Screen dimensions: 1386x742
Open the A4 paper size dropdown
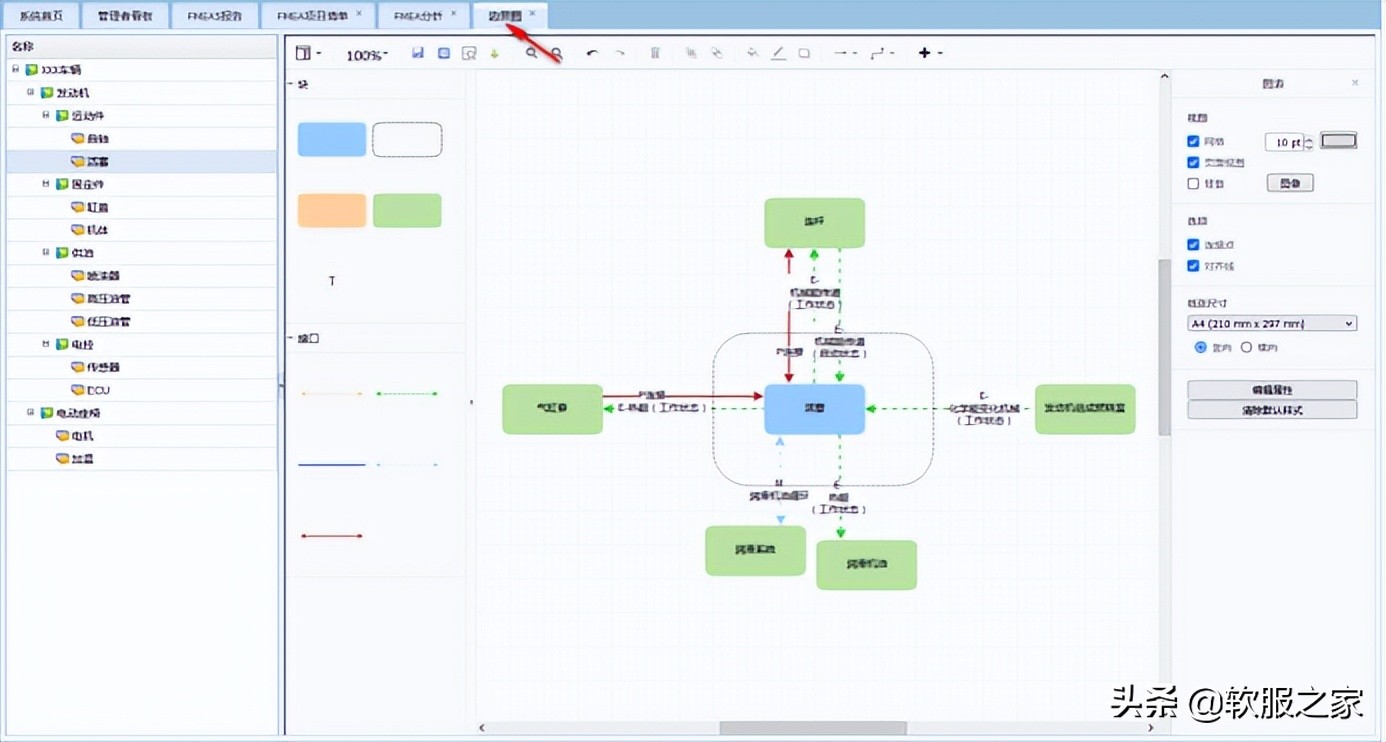click(x=1349, y=322)
